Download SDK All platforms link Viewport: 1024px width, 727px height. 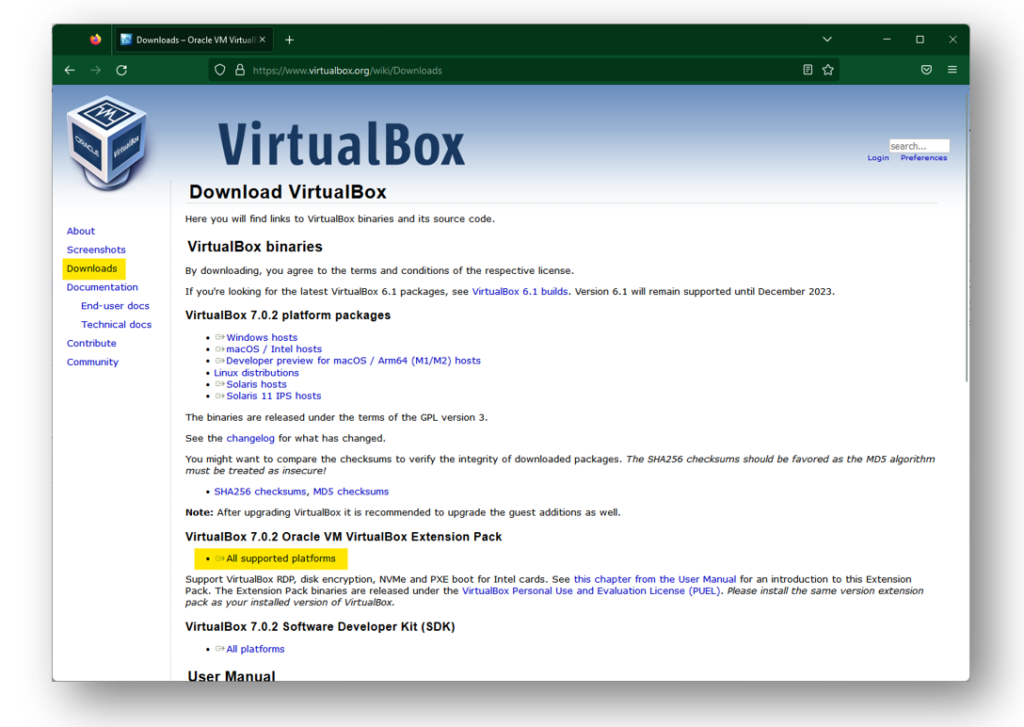click(255, 649)
